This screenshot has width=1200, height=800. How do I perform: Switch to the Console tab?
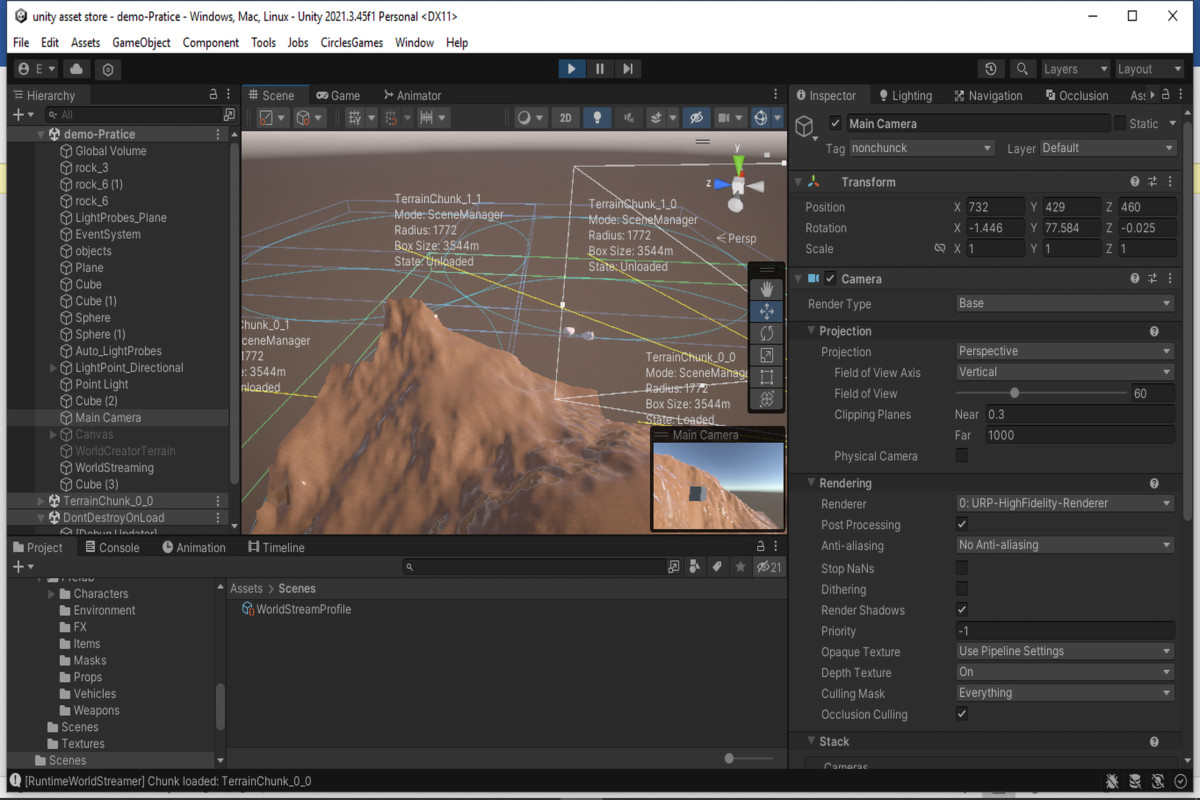pos(112,548)
